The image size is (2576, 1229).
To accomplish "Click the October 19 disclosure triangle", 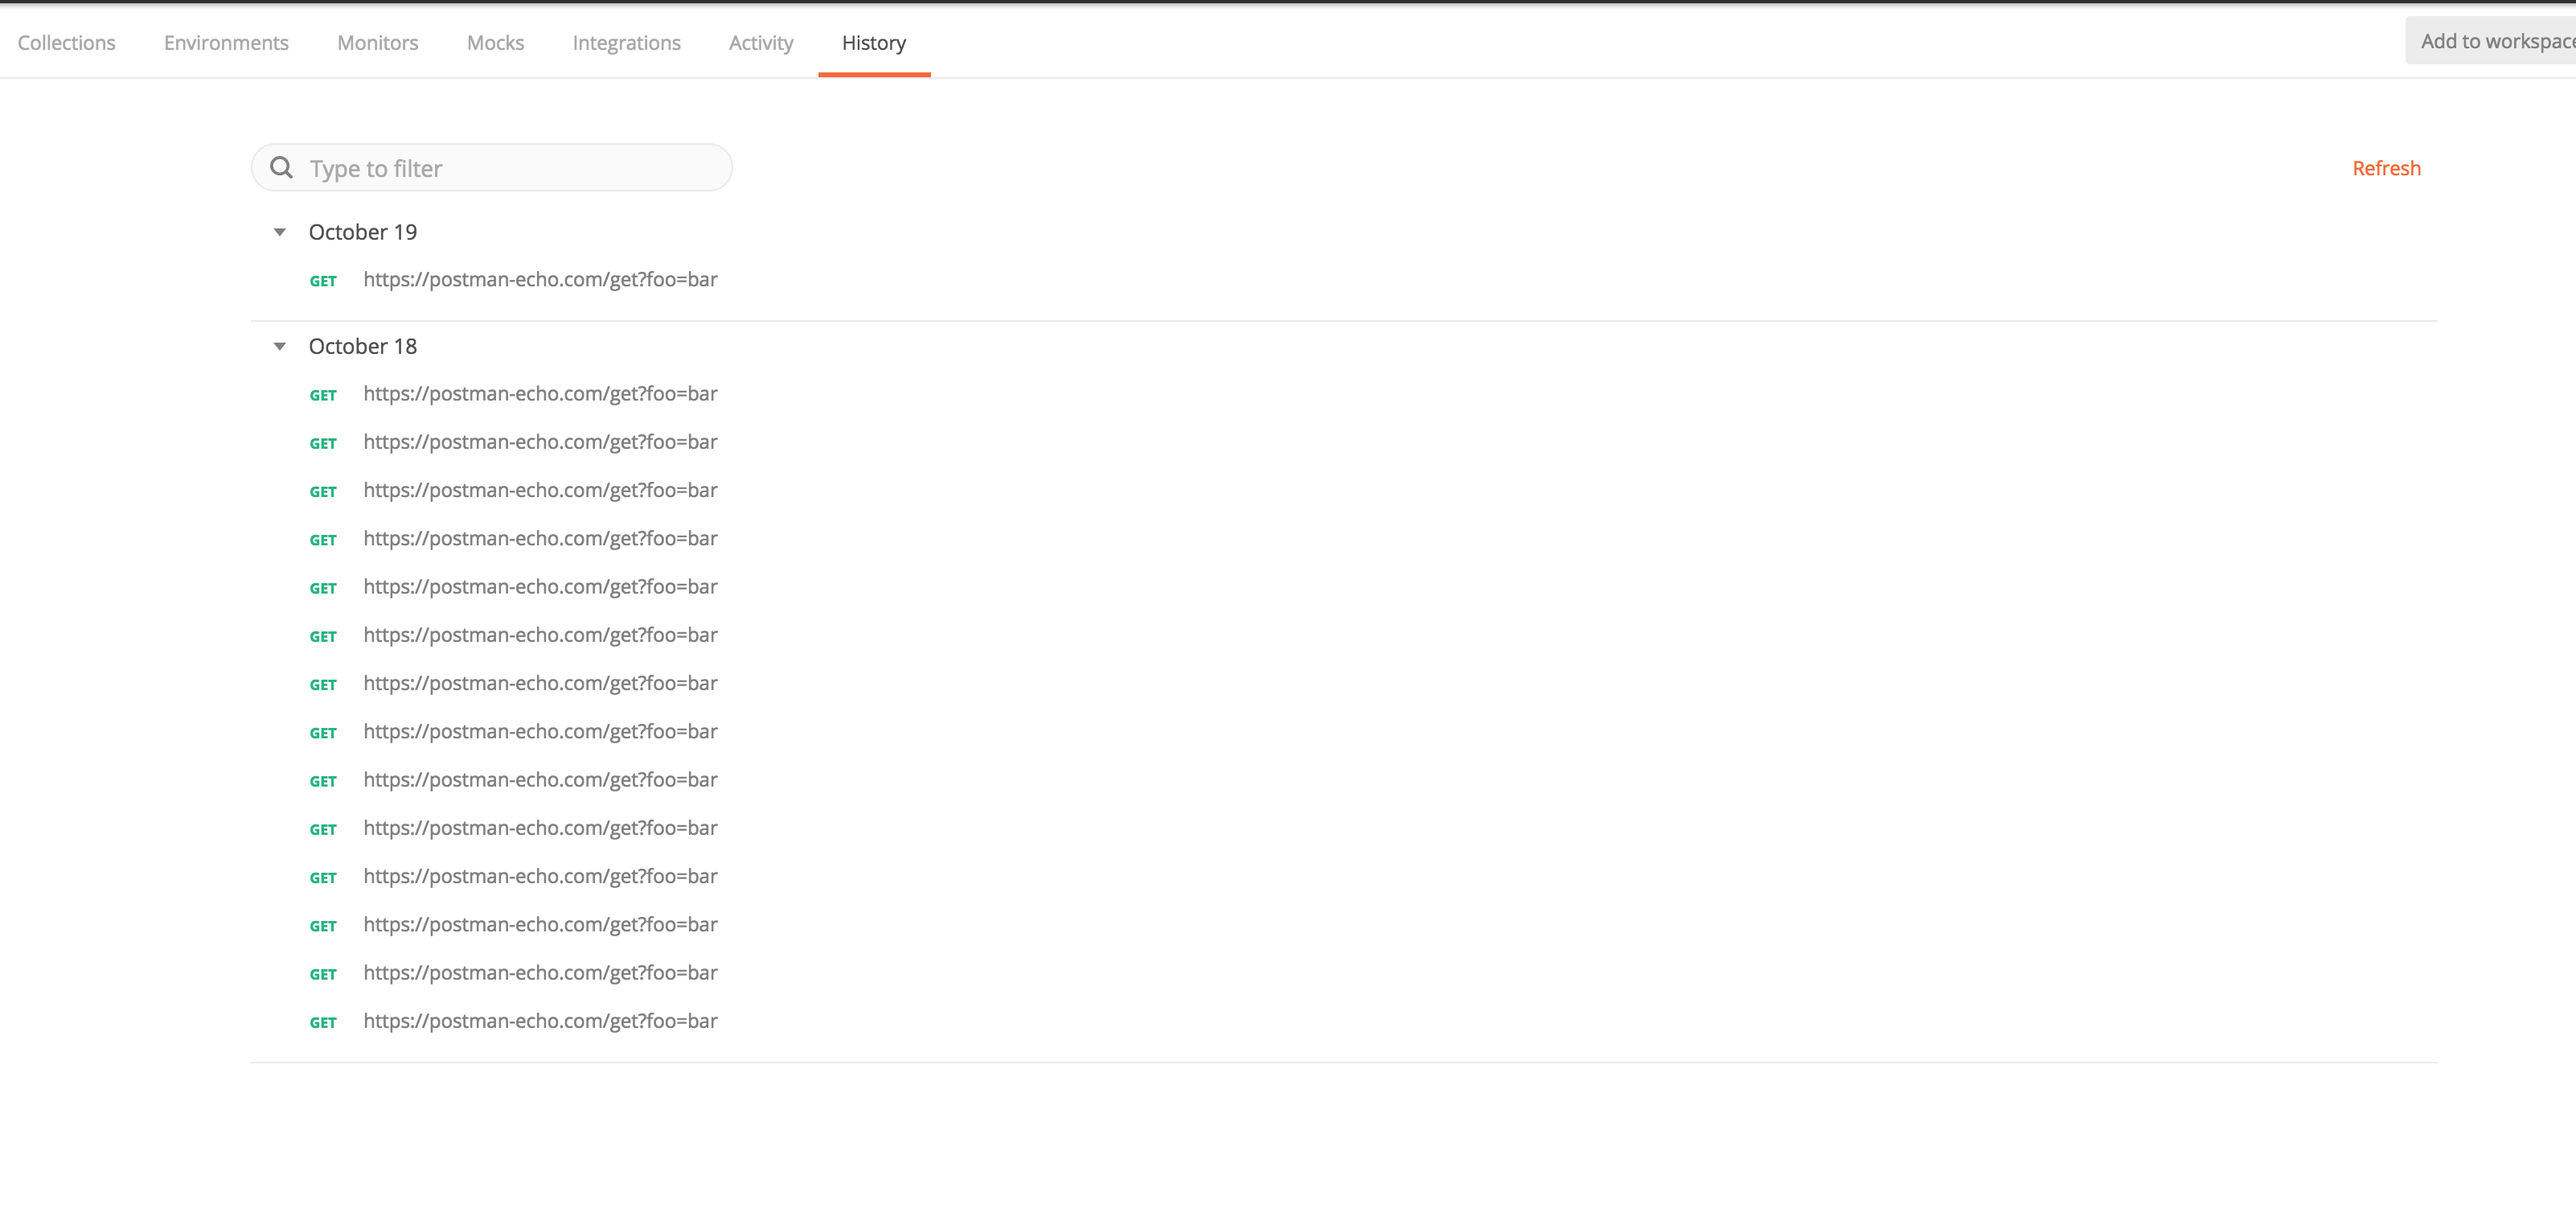I will 280,232.
